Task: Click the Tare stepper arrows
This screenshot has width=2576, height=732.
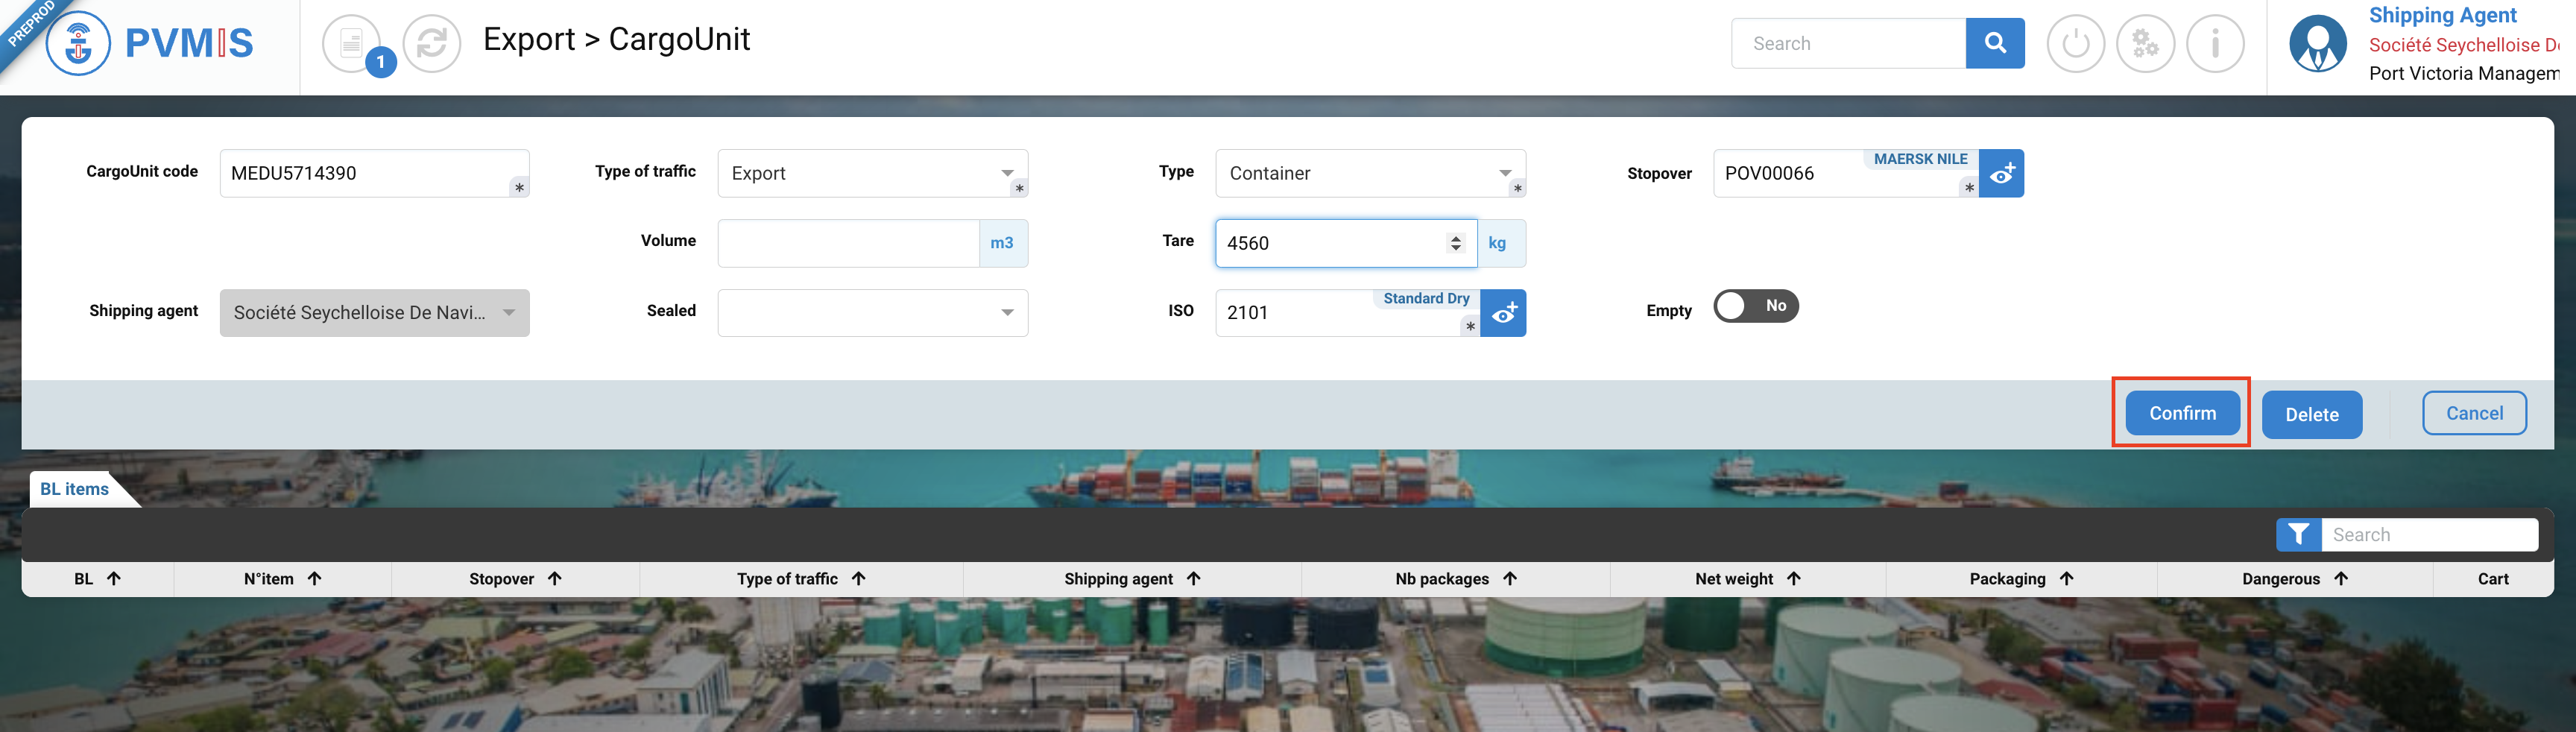Action: point(1455,243)
